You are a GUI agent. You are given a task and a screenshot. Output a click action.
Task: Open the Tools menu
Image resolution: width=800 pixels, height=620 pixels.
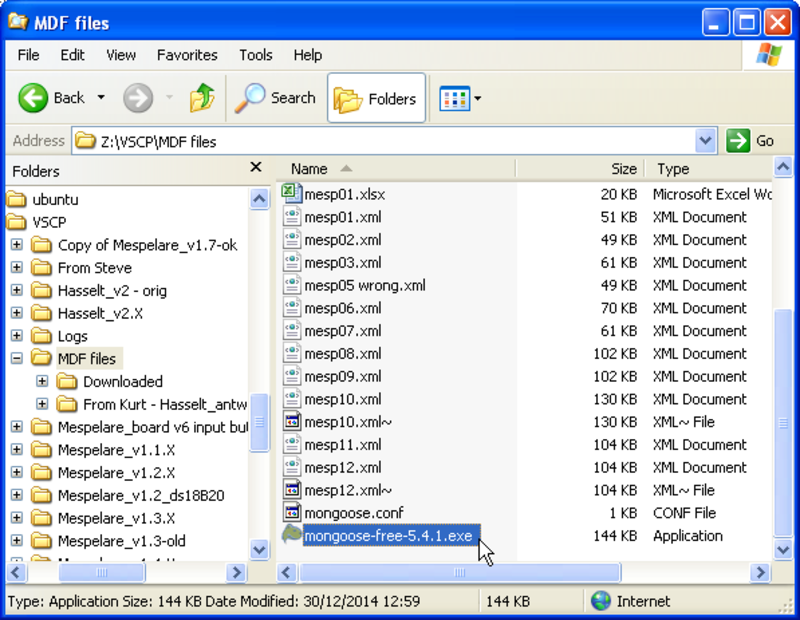[x=256, y=55]
